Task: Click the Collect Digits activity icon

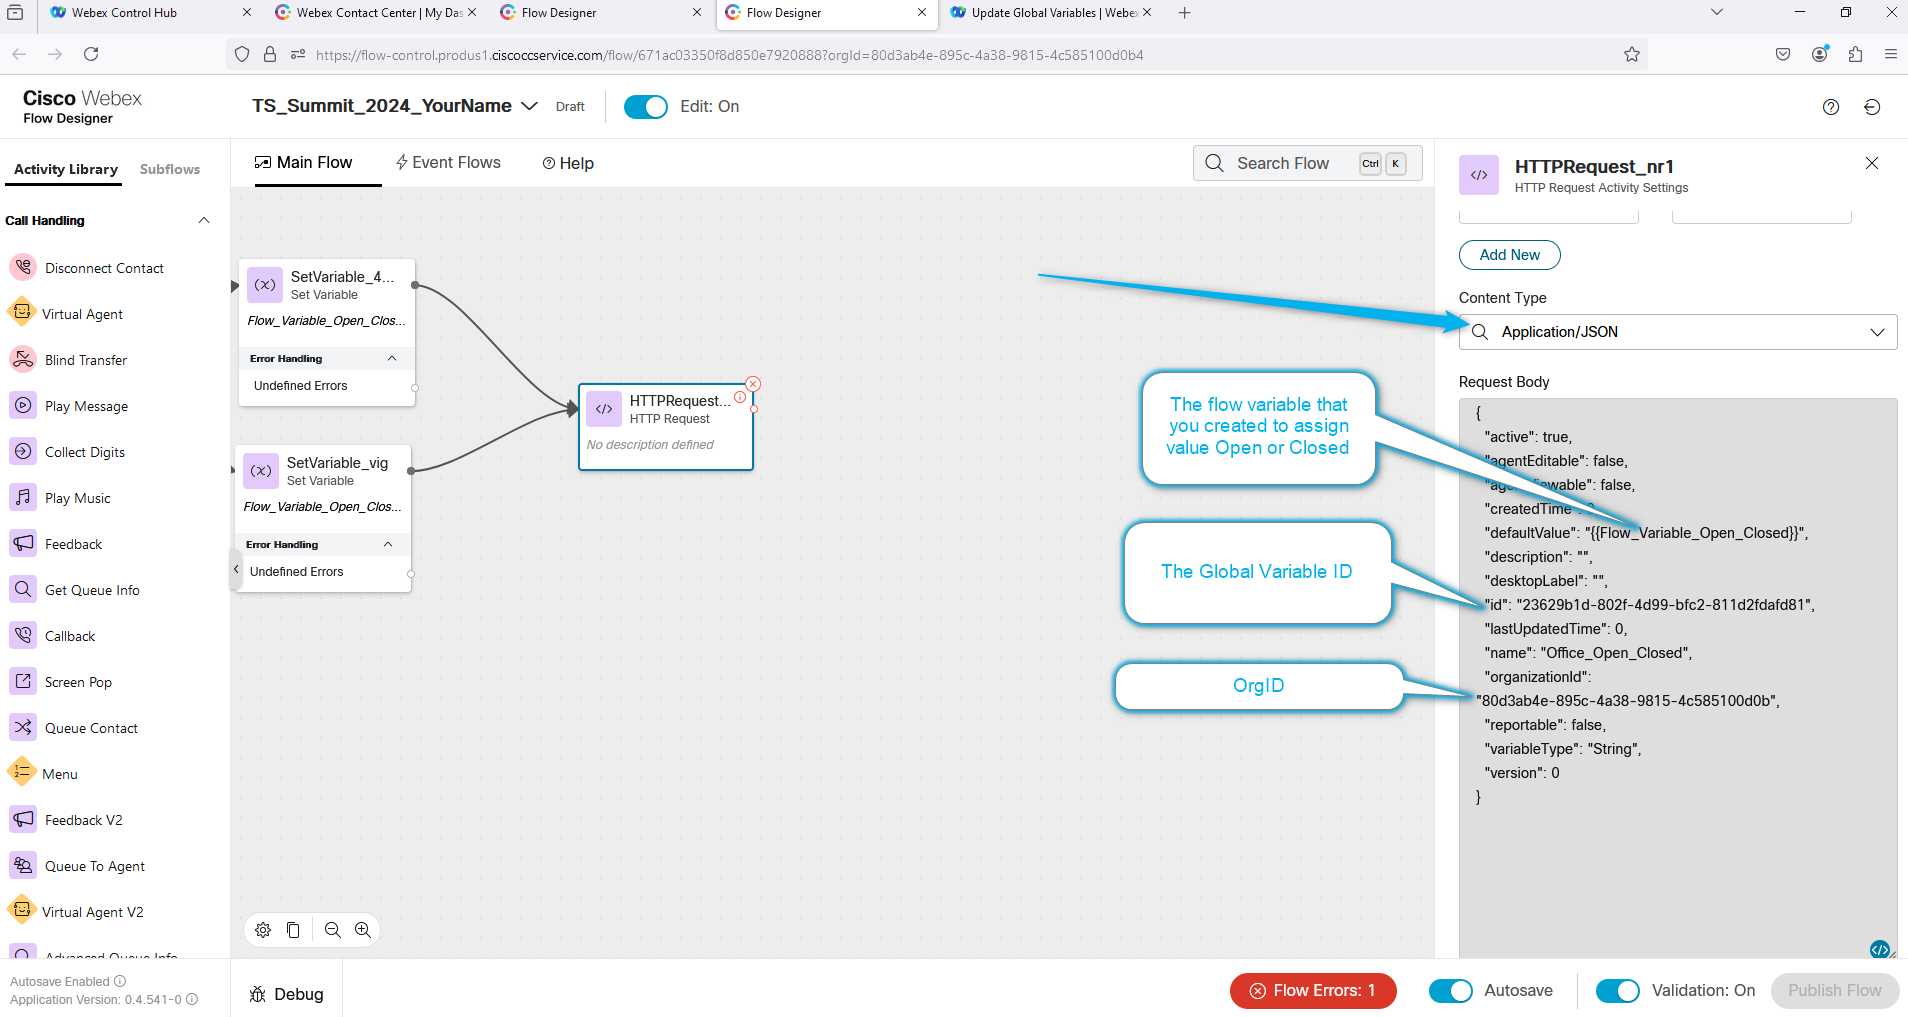Action: pyautogui.click(x=23, y=452)
